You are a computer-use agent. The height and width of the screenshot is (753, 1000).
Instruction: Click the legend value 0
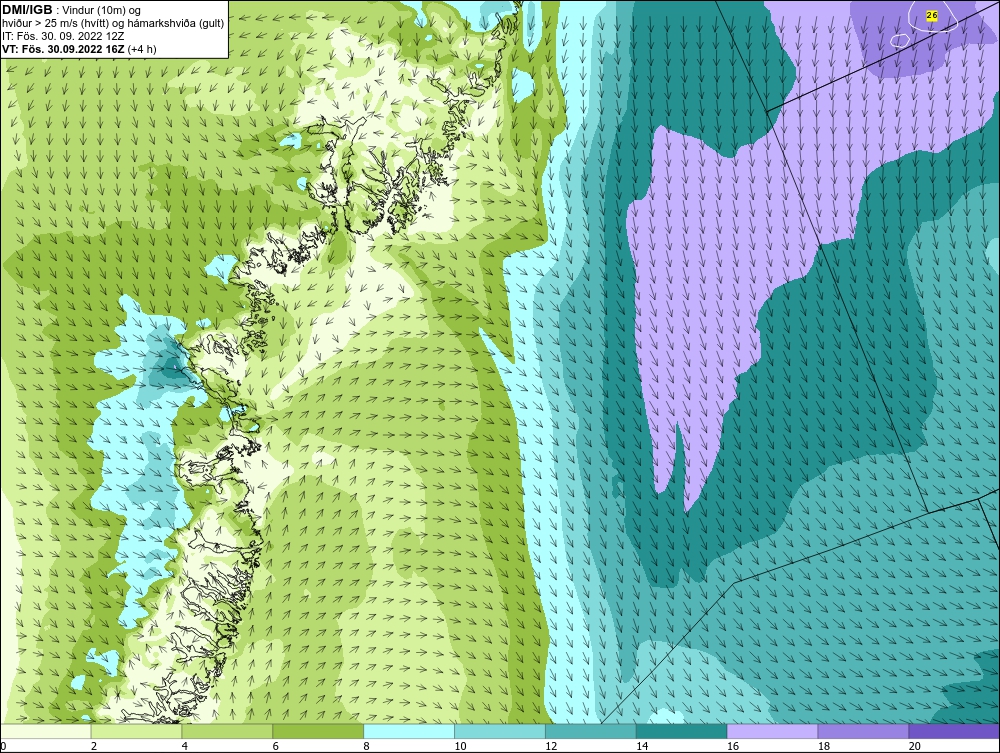[4, 746]
